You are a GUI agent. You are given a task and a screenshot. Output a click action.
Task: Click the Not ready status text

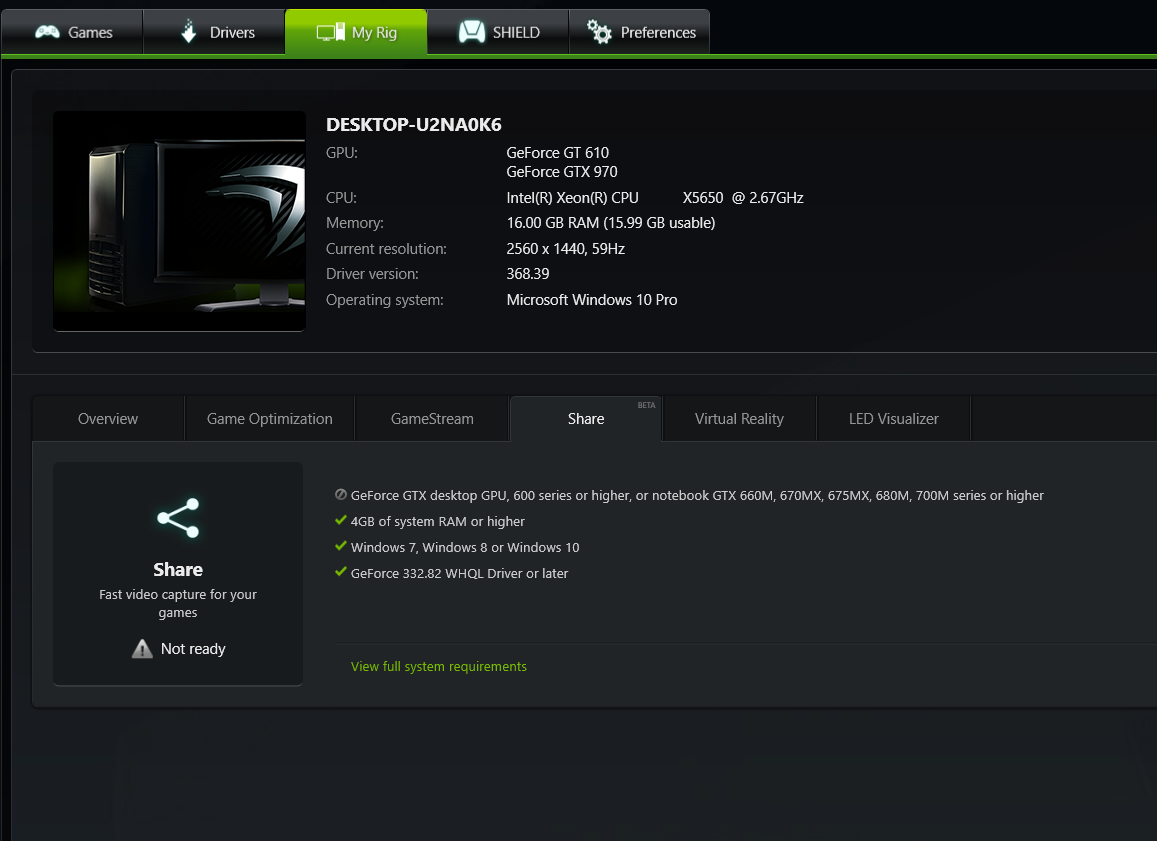(193, 649)
